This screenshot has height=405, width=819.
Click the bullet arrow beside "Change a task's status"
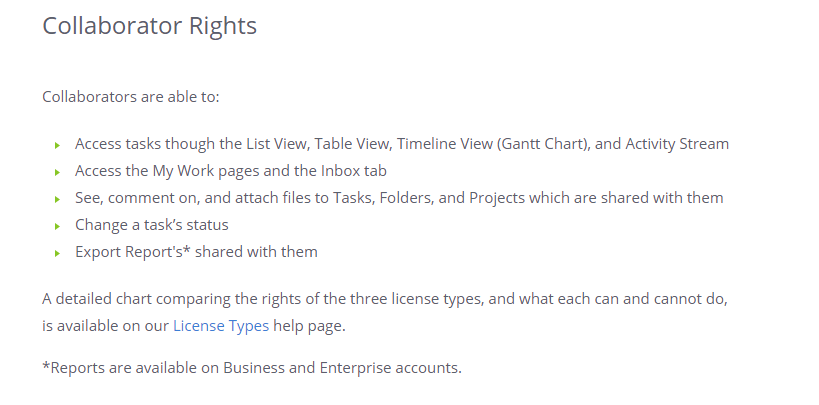[58, 226]
